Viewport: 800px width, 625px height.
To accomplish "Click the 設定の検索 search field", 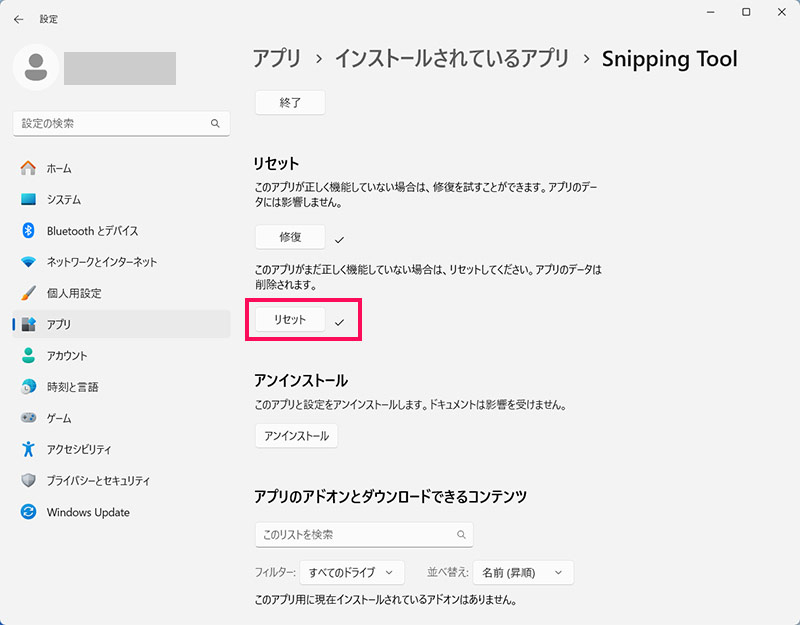I will (x=113, y=123).
